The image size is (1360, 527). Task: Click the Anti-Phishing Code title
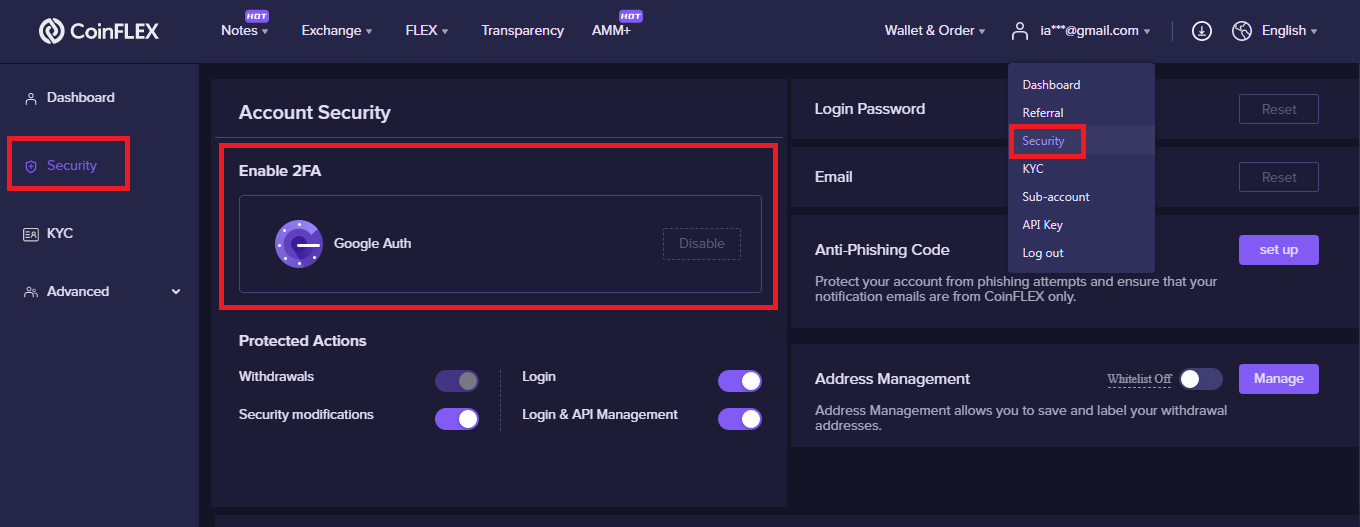882,250
